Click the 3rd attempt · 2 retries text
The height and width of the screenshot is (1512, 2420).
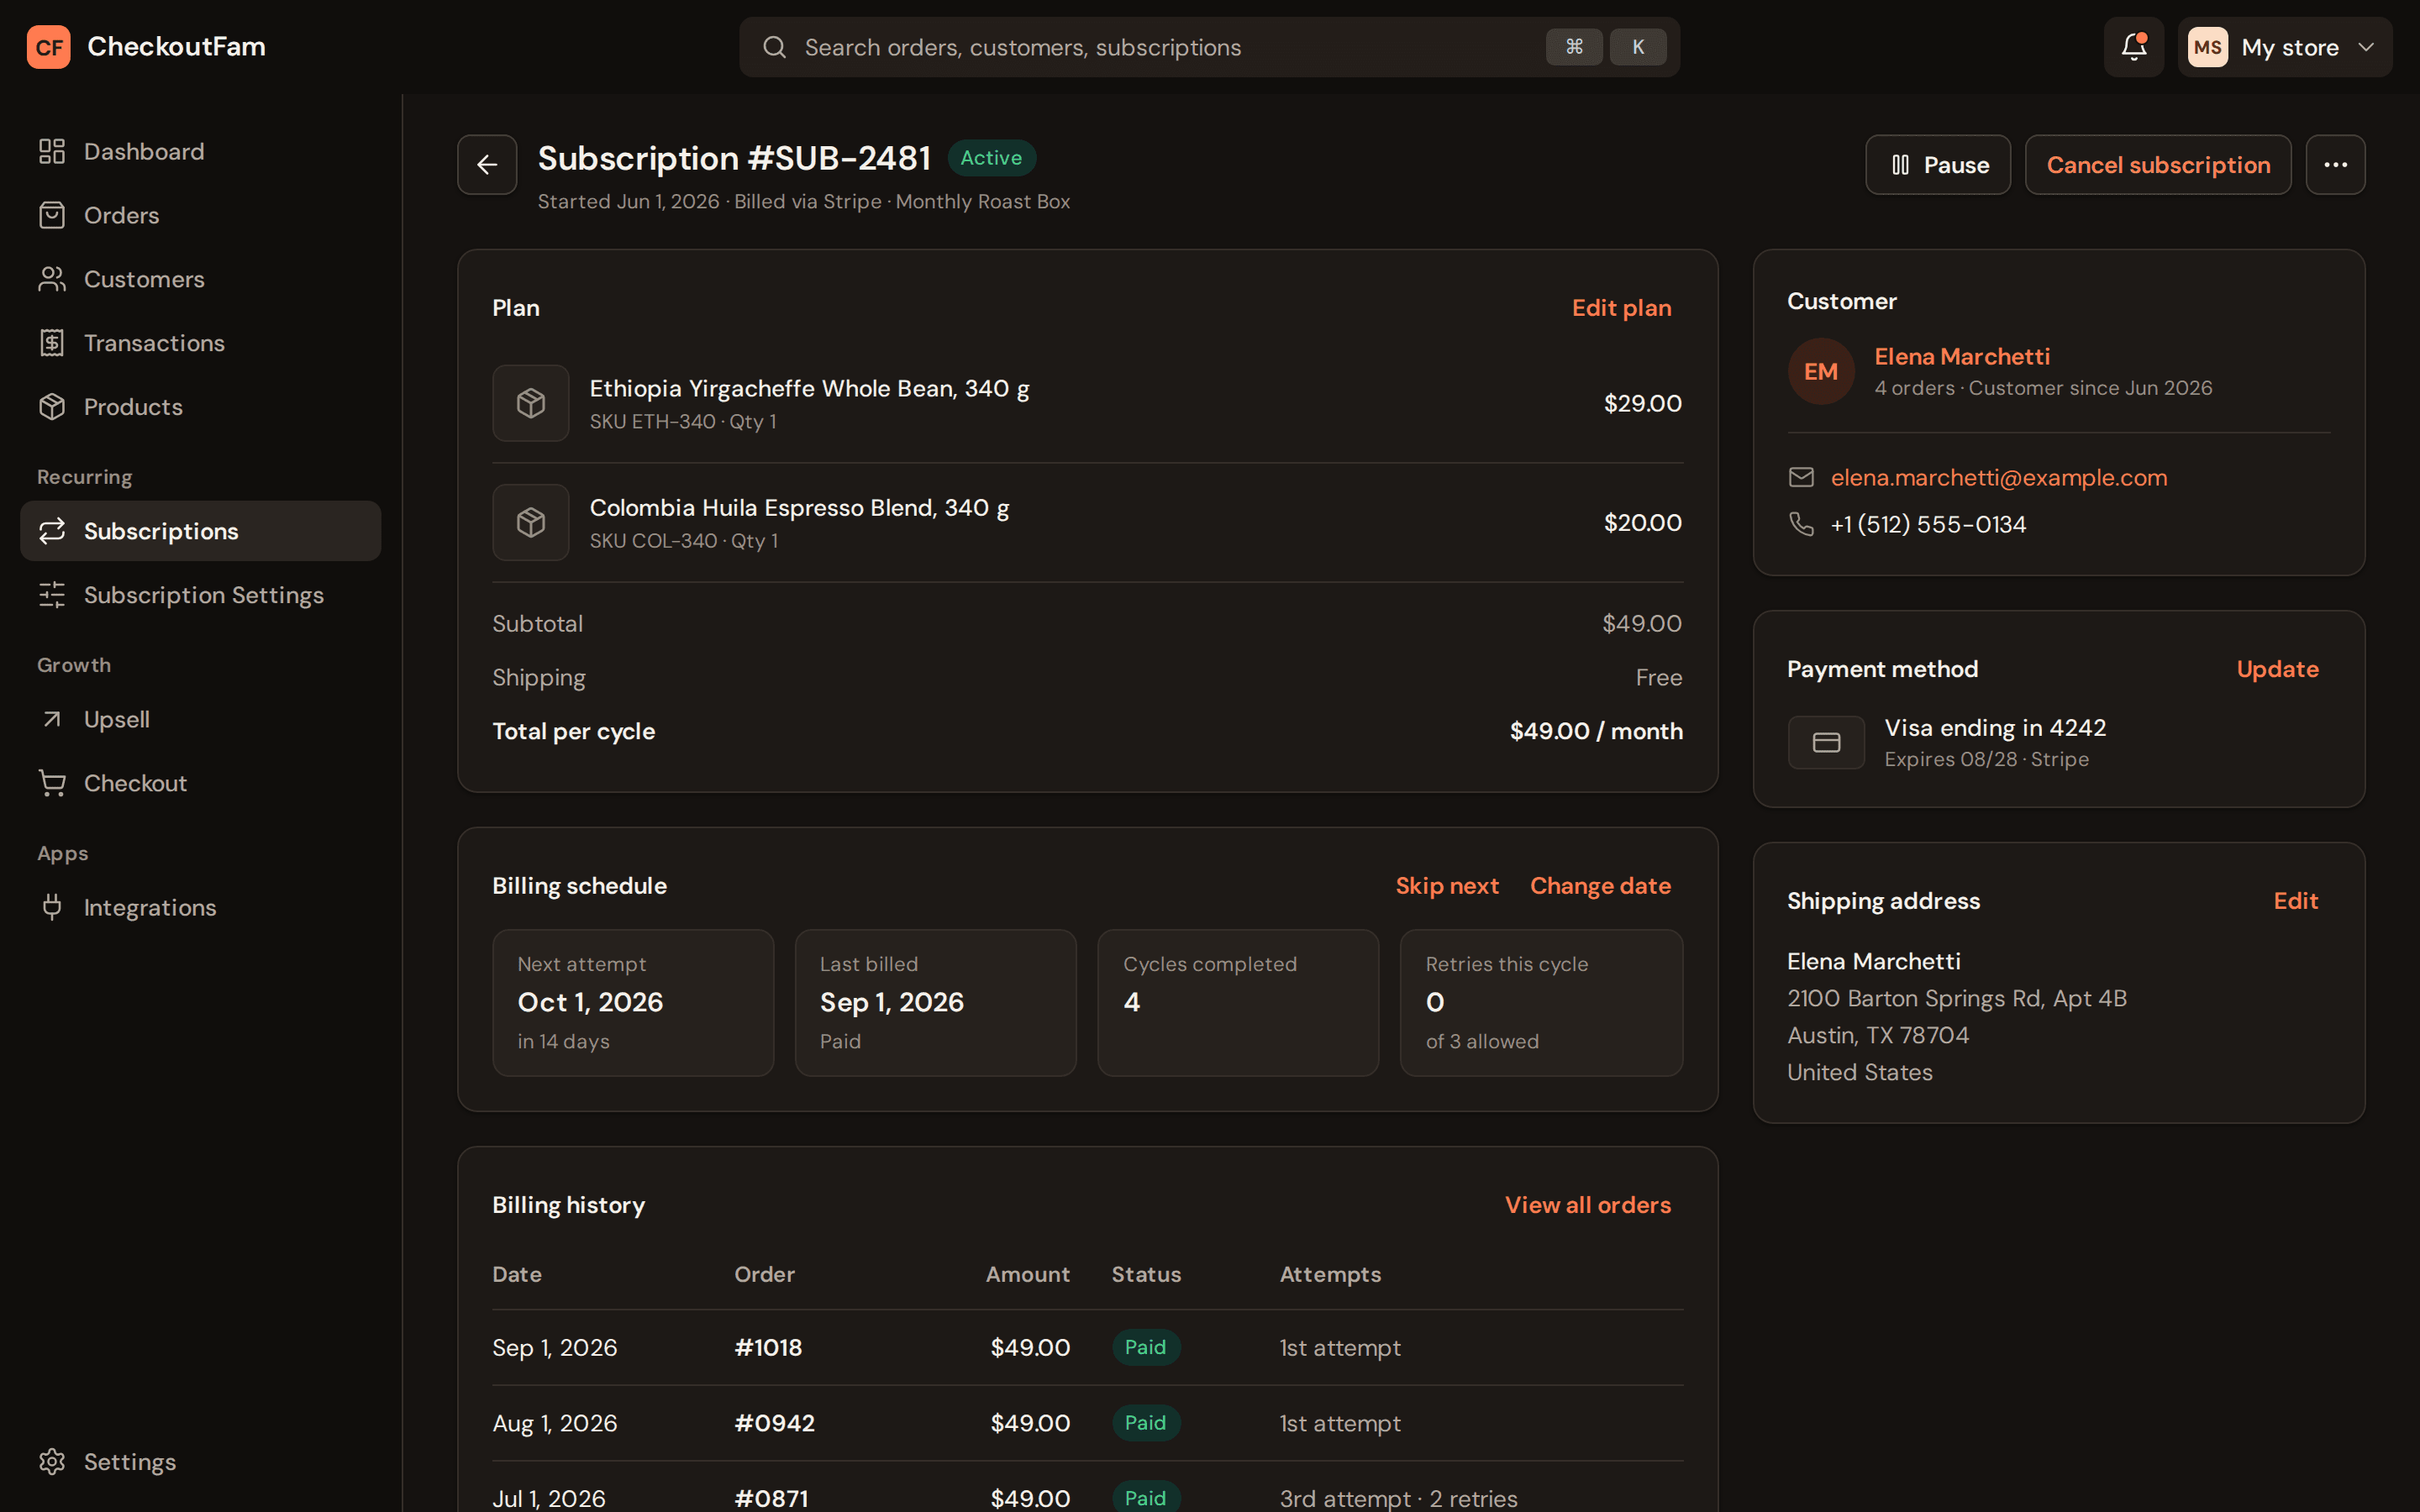[1398, 1498]
